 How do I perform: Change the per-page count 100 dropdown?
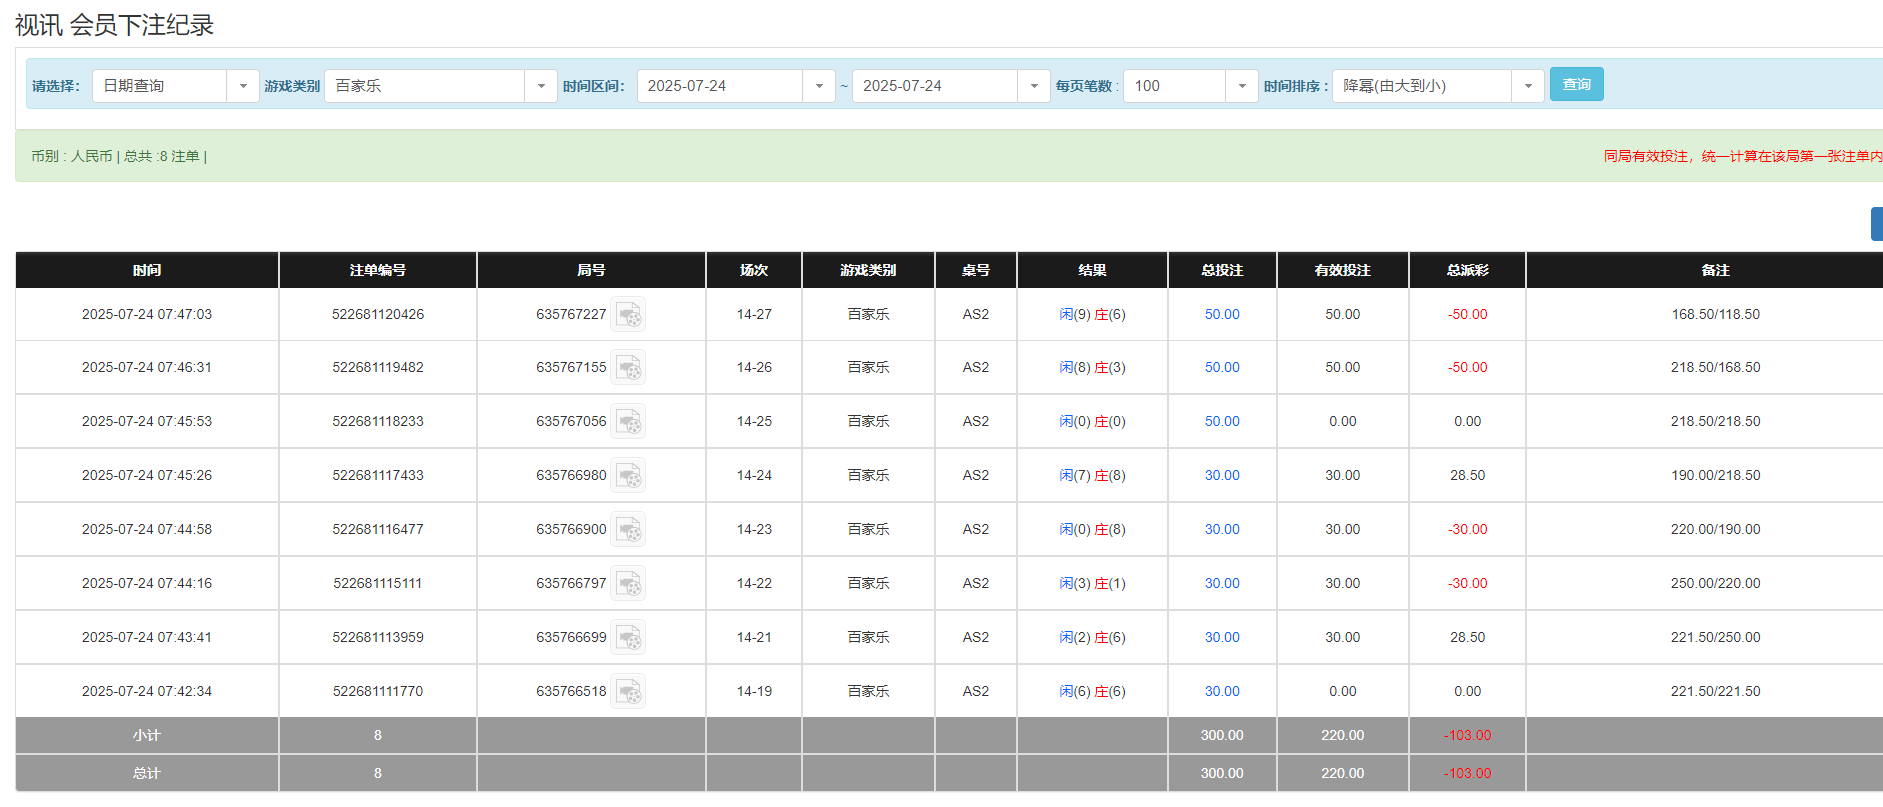[1241, 86]
